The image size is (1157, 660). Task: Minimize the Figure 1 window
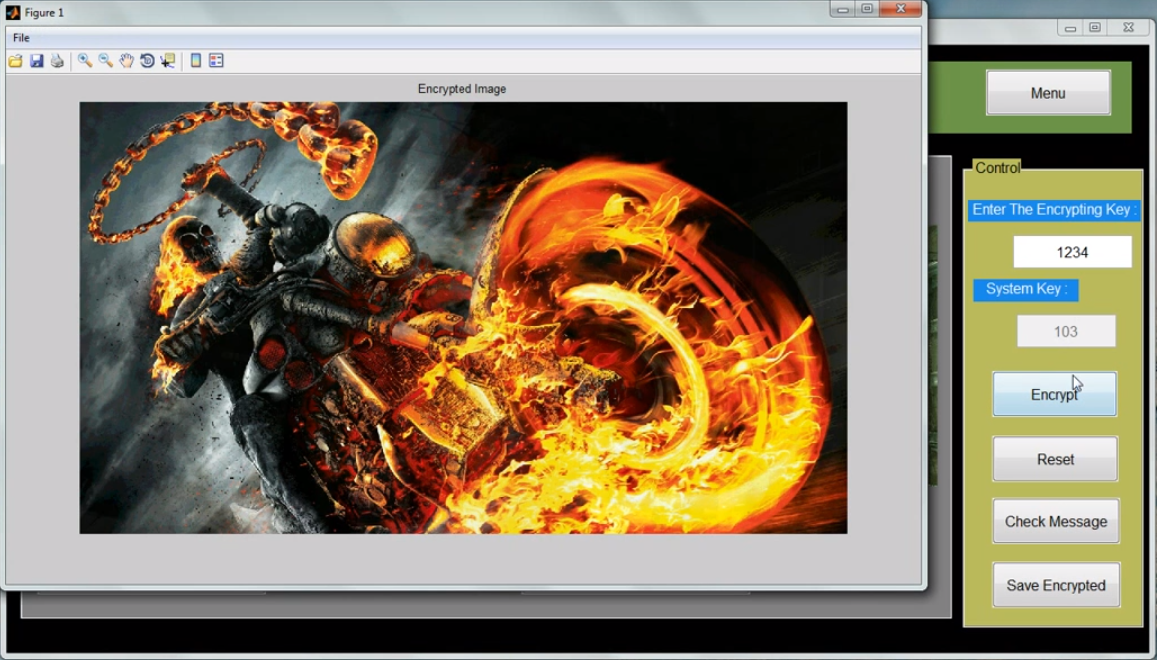coord(842,9)
